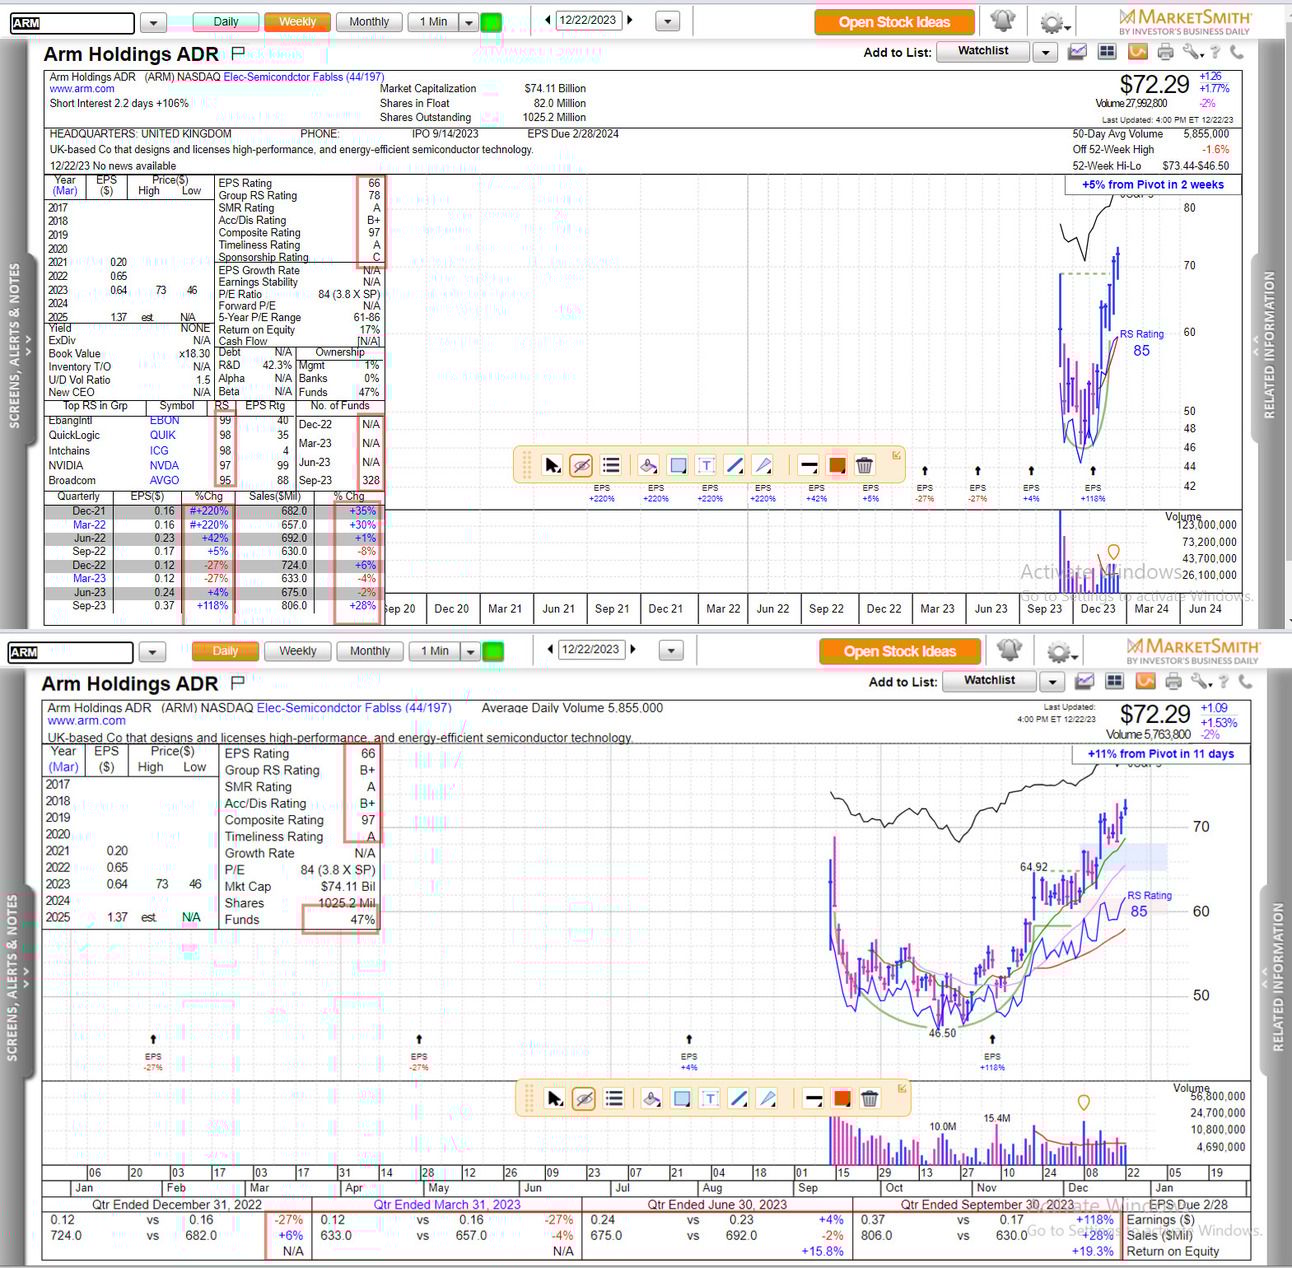Image resolution: width=1292 pixels, height=1268 pixels.
Task: Open NVDA symbol link in group table
Action: tap(164, 465)
